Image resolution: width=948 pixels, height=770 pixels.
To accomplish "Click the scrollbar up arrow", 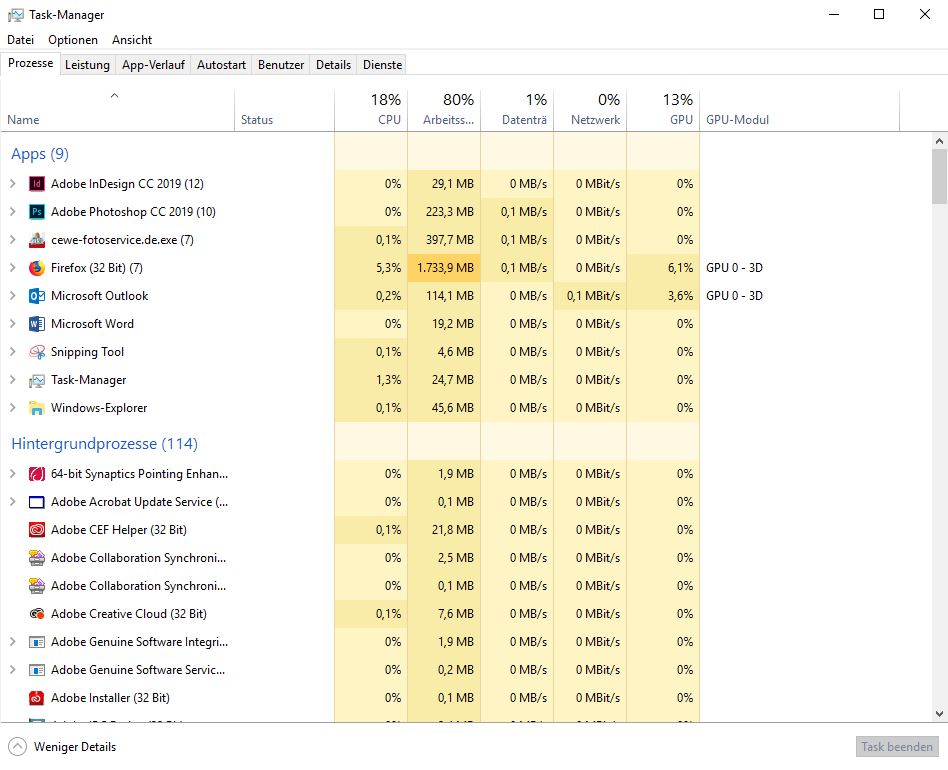I will coord(940,141).
